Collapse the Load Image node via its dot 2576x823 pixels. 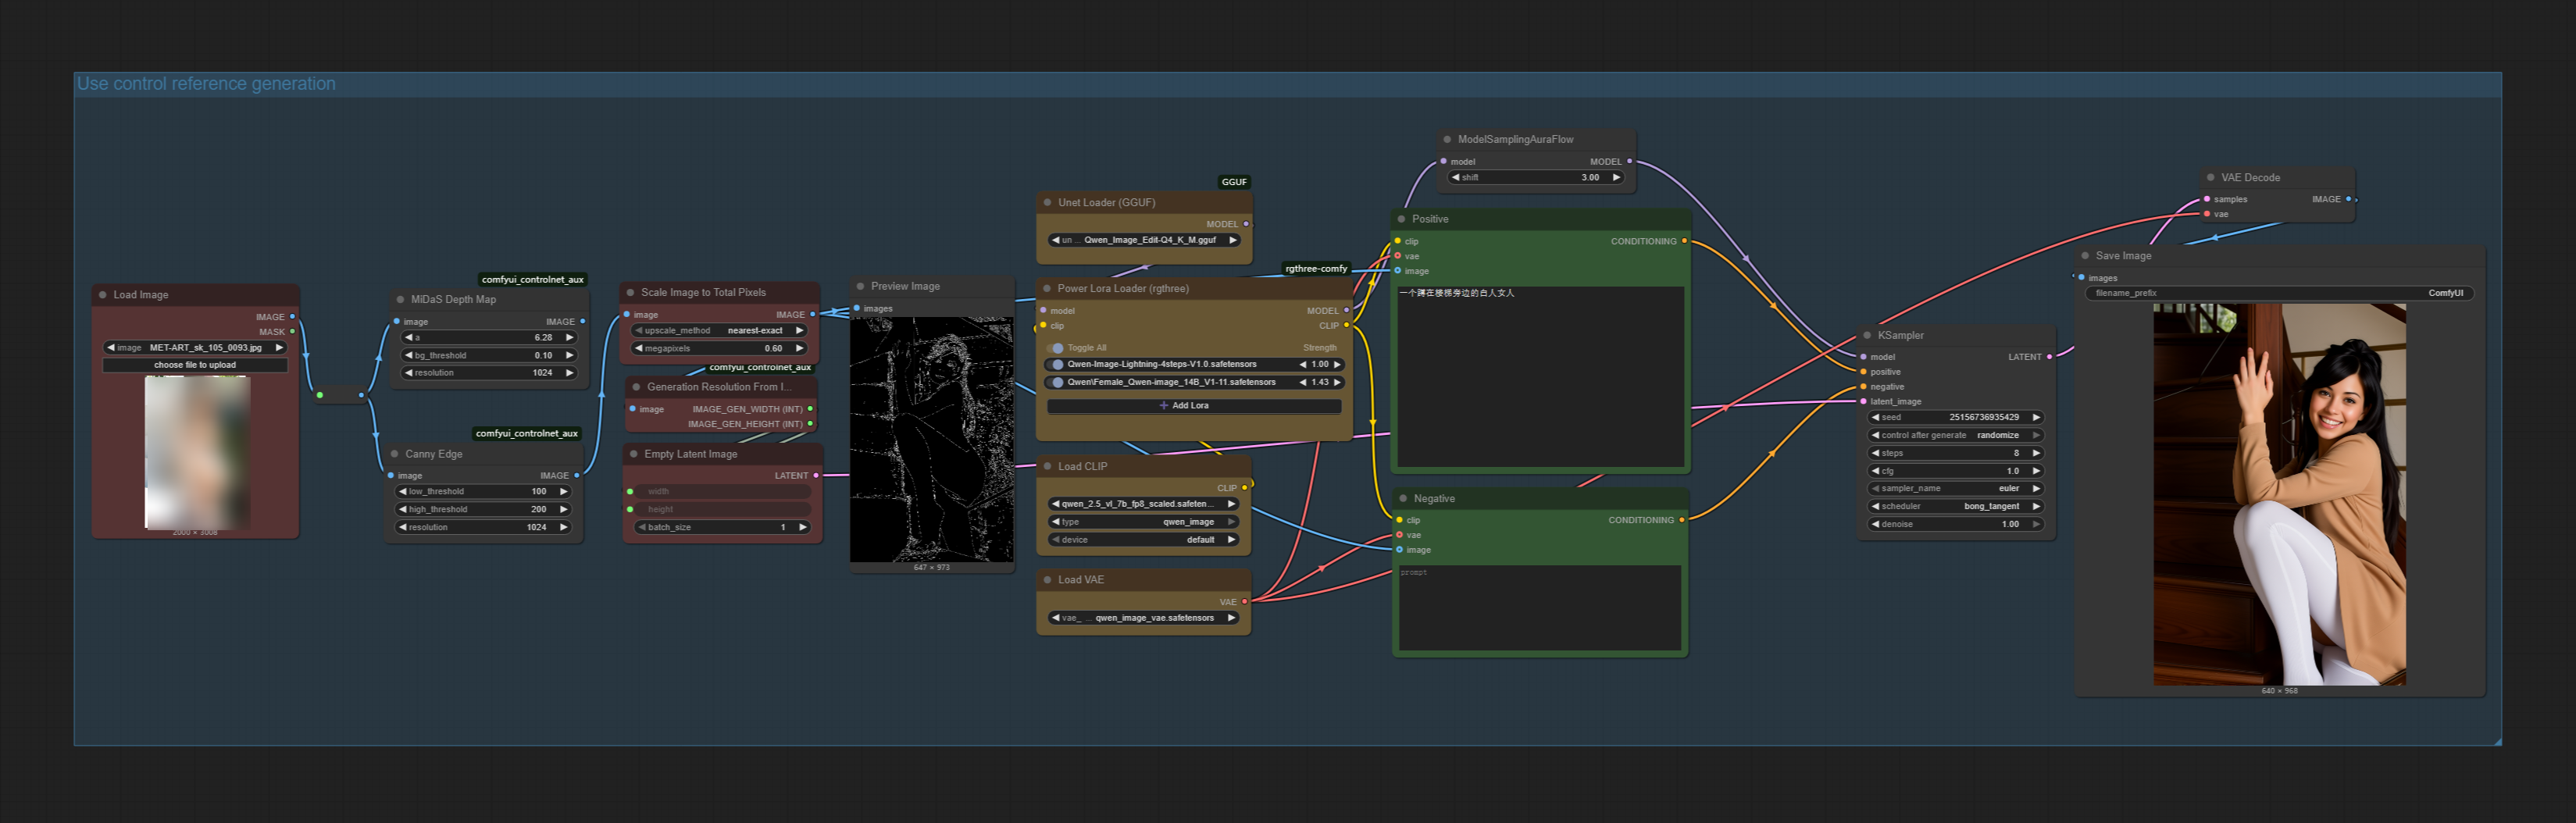pos(103,295)
